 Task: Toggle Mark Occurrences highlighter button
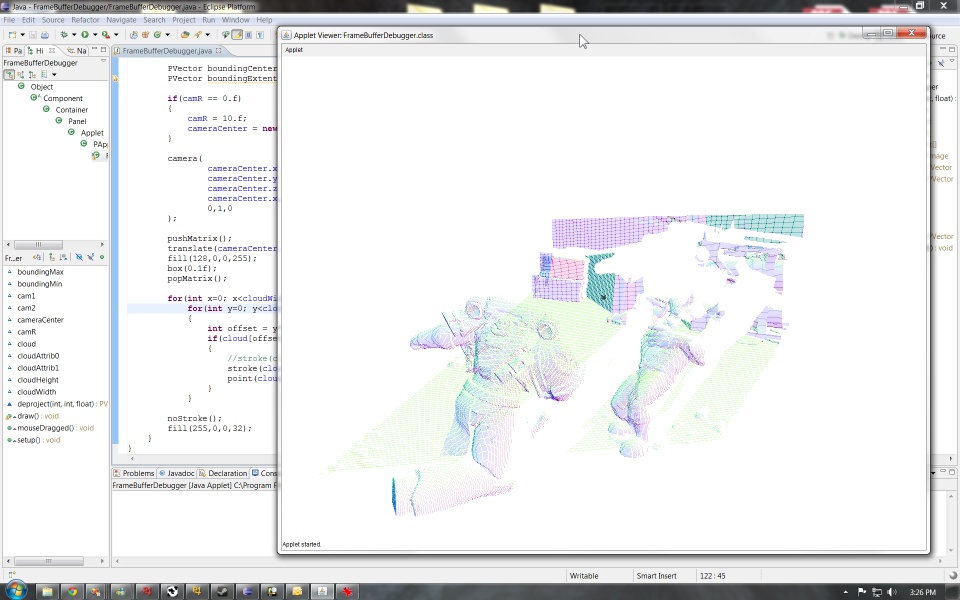tap(237, 35)
